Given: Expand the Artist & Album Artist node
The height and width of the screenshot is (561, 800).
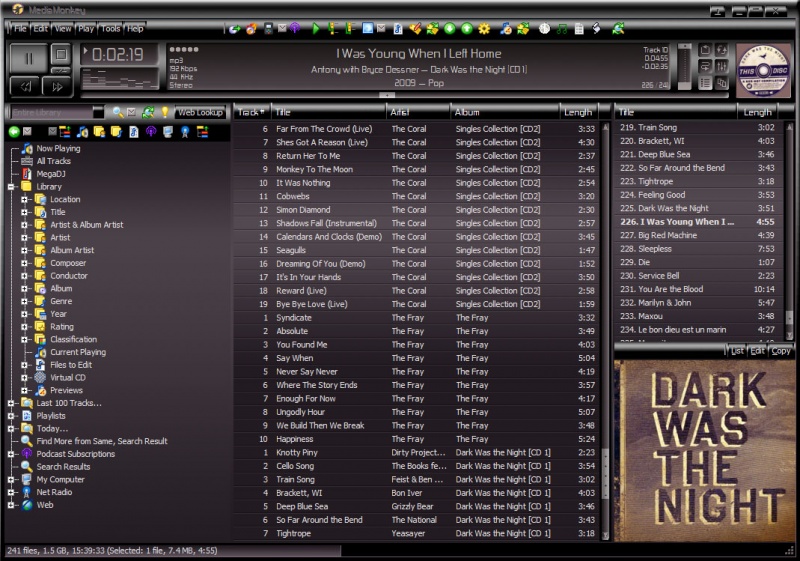Looking at the screenshot, I should tap(24, 225).
